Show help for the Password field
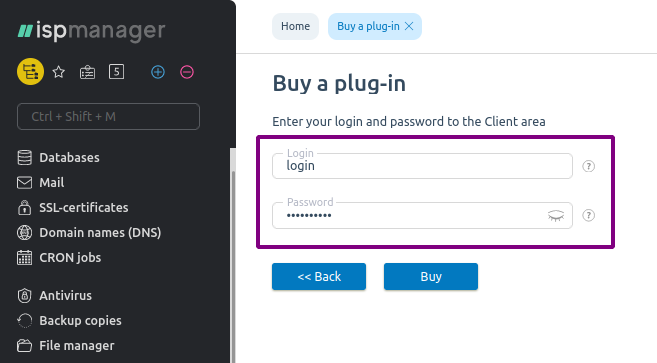657x363 pixels. click(588, 215)
